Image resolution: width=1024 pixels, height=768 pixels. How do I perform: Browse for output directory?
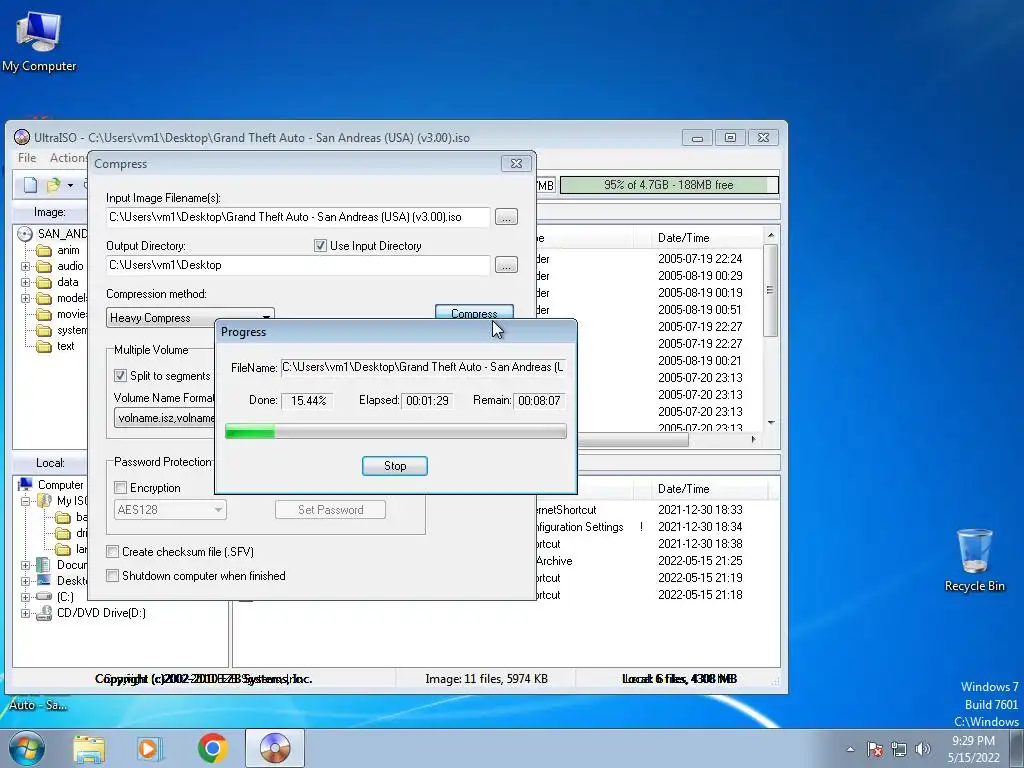coord(506,265)
